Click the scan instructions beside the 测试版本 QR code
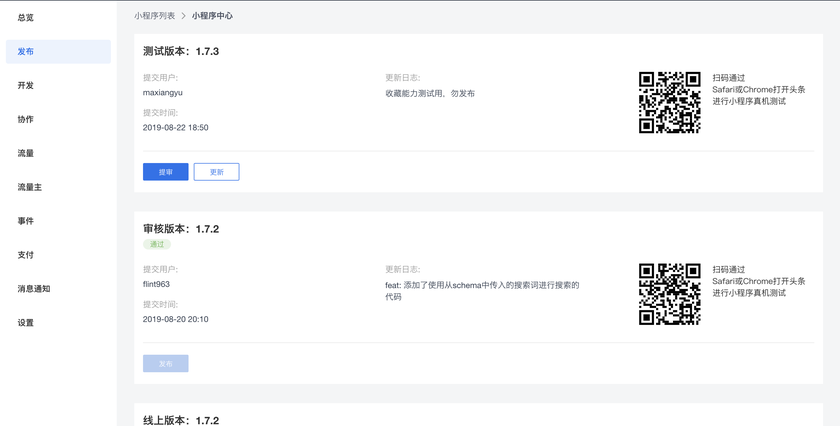840x426 pixels. 759,89
